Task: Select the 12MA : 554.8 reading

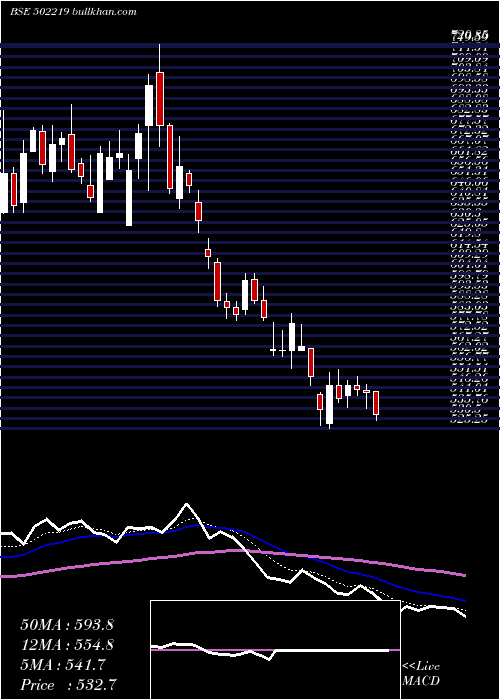Action: 67,645
